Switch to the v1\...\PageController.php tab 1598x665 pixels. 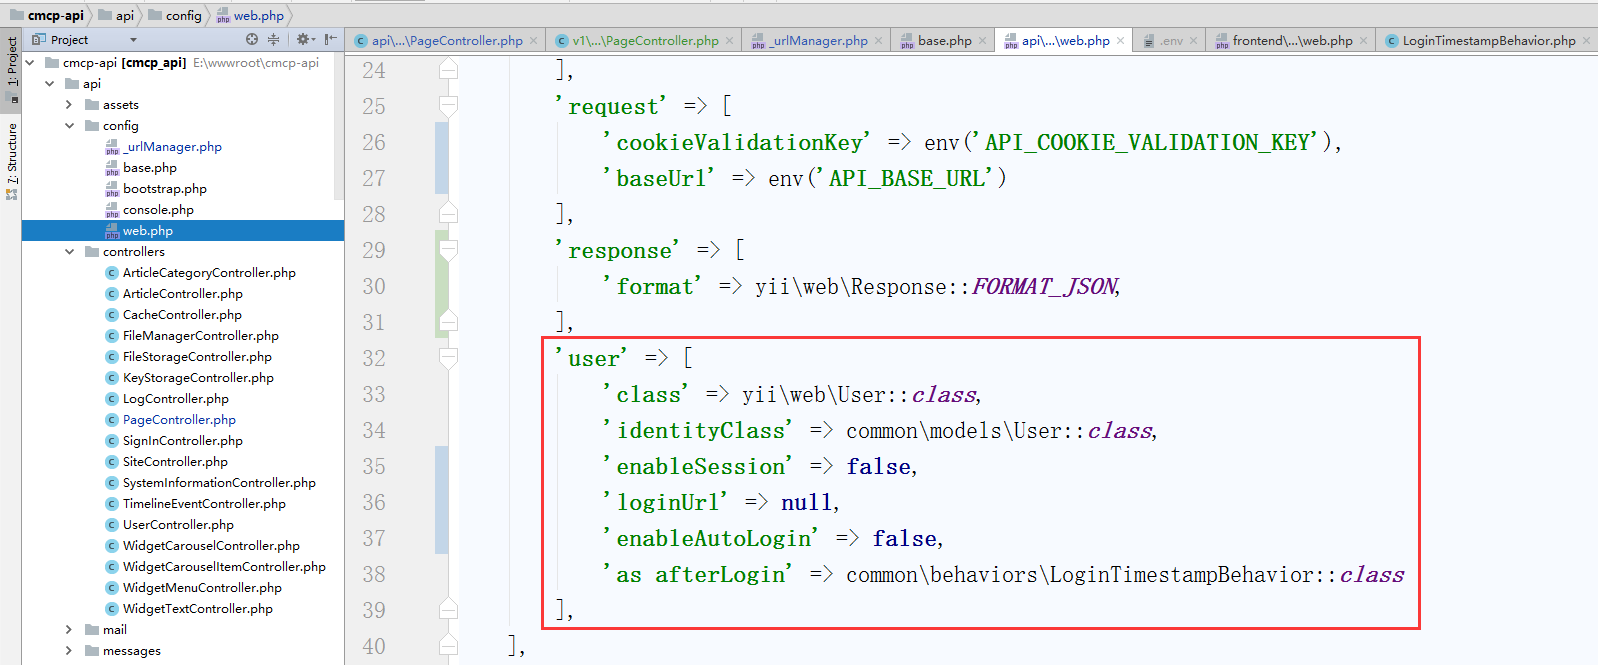pyautogui.click(x=645, y=41)
